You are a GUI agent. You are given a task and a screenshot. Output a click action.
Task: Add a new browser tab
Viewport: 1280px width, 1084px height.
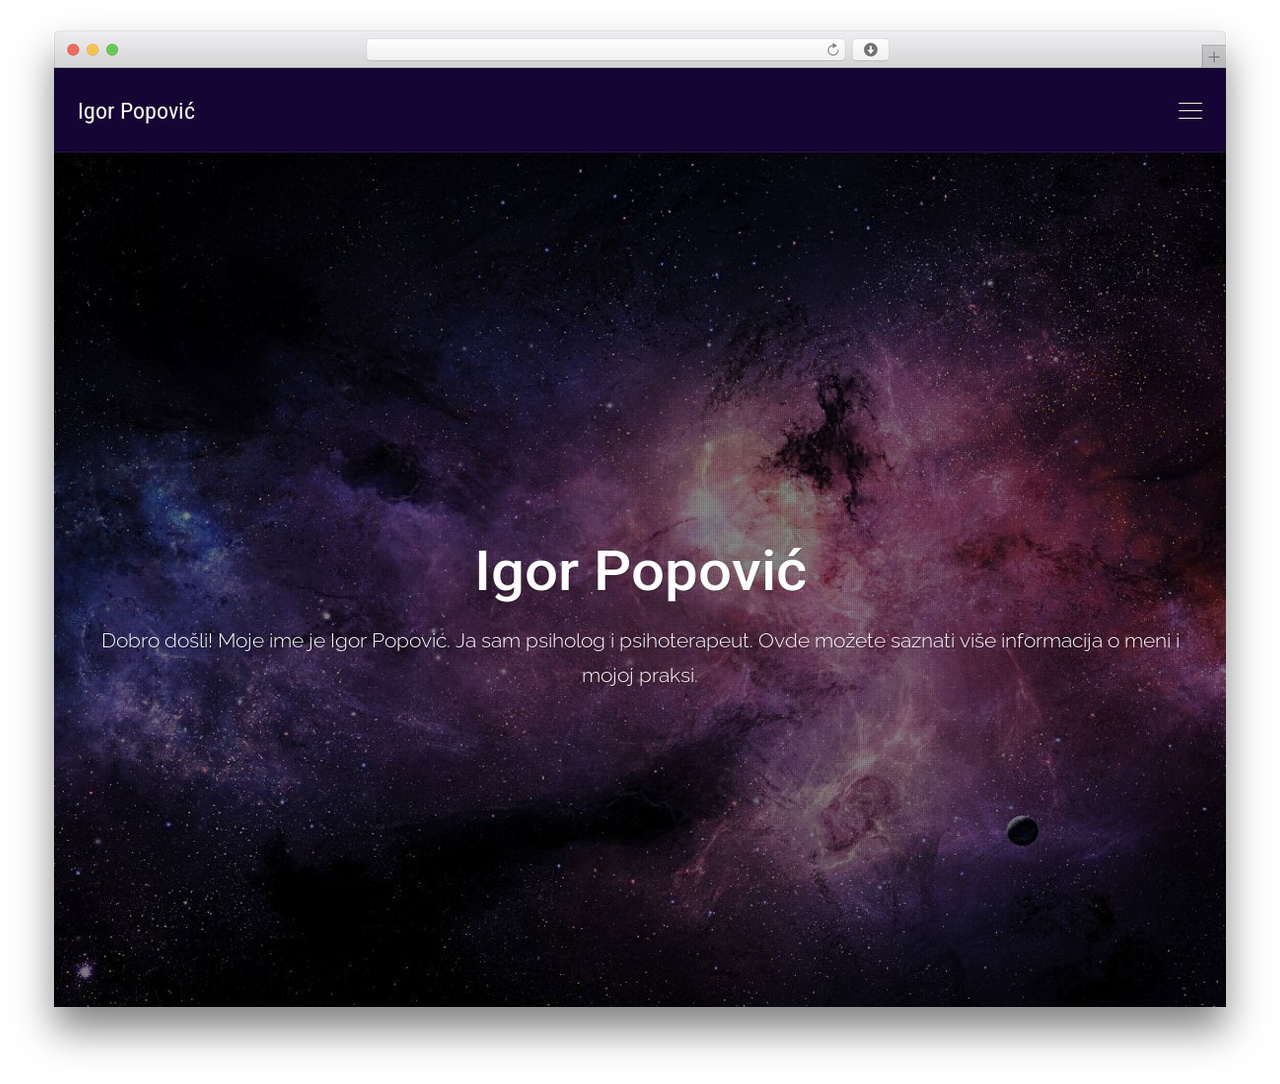(1213, 57)
